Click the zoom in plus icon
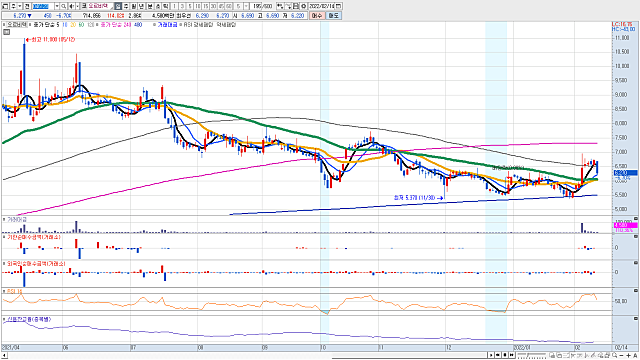 click(x=628, y=356)
